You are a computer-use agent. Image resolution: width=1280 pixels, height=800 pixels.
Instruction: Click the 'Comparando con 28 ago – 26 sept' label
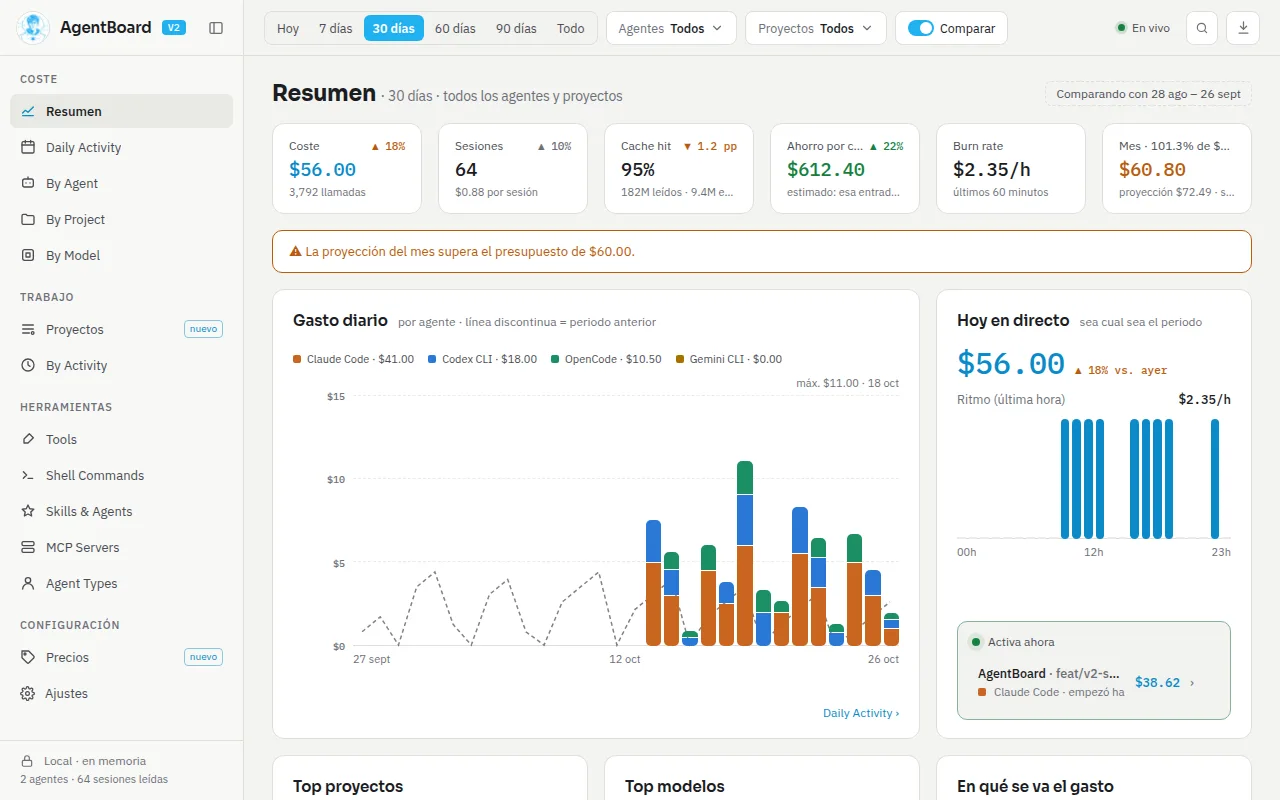(1148, 94)
